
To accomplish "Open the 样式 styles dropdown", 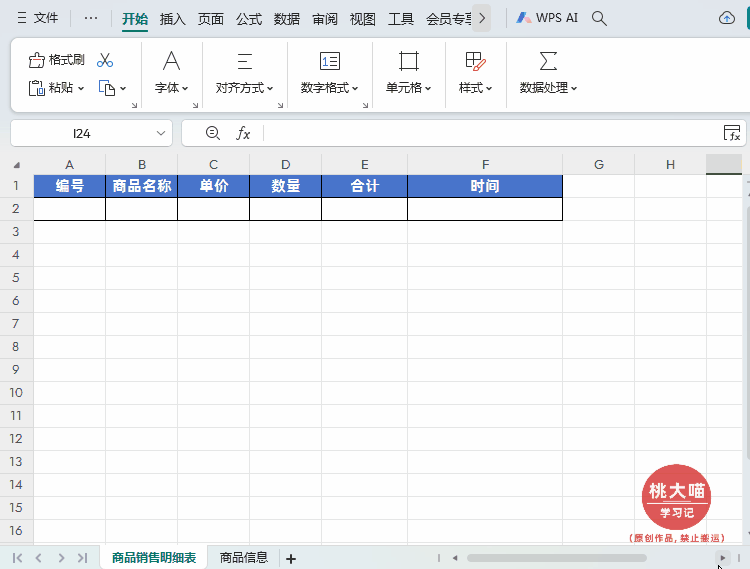I will point(475,73).
